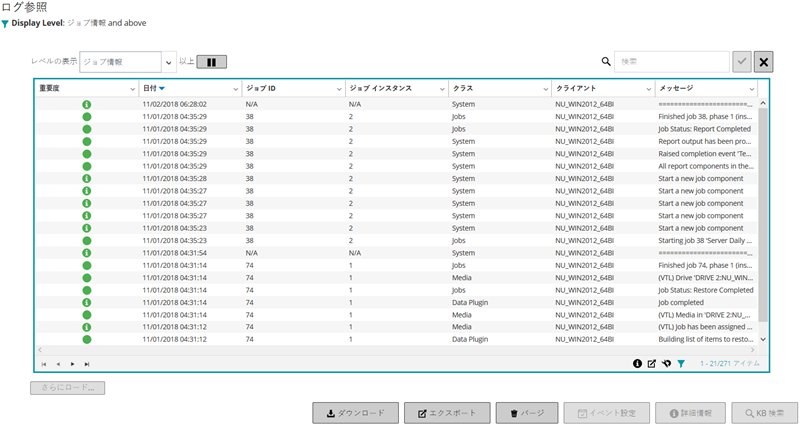Apply search with the checkmark button
Image resolution: width=800 pixels, height=426 pixels.
pos(742,62)
